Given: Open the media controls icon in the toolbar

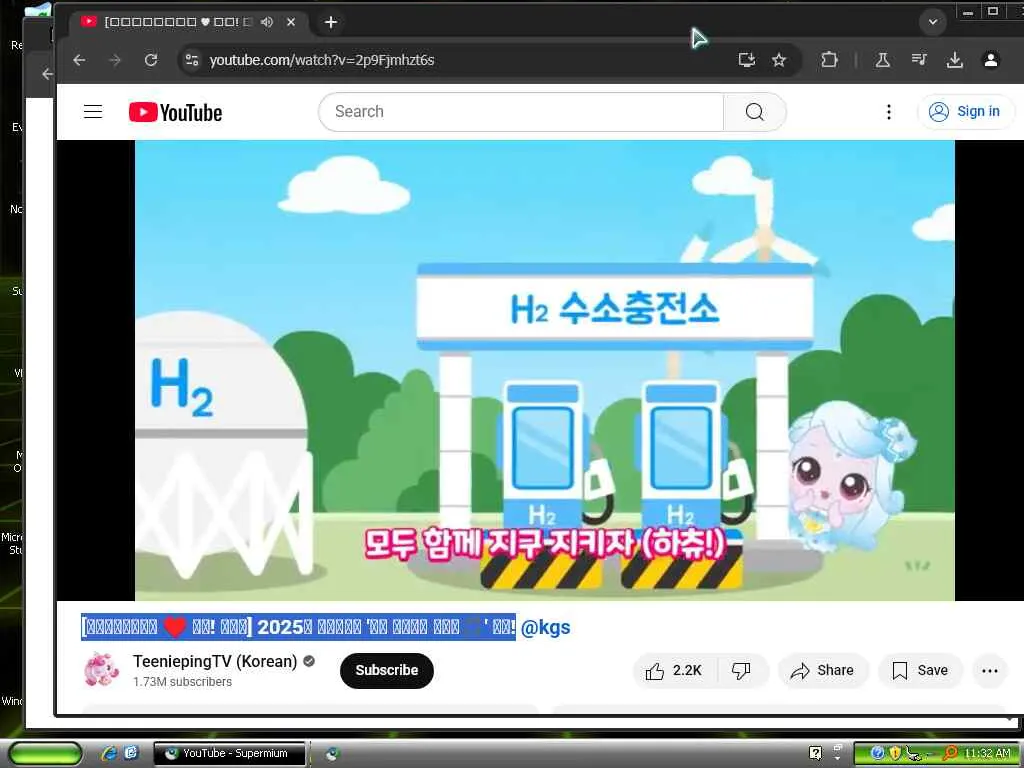Looking at the screenshot, I should [919, 60].
